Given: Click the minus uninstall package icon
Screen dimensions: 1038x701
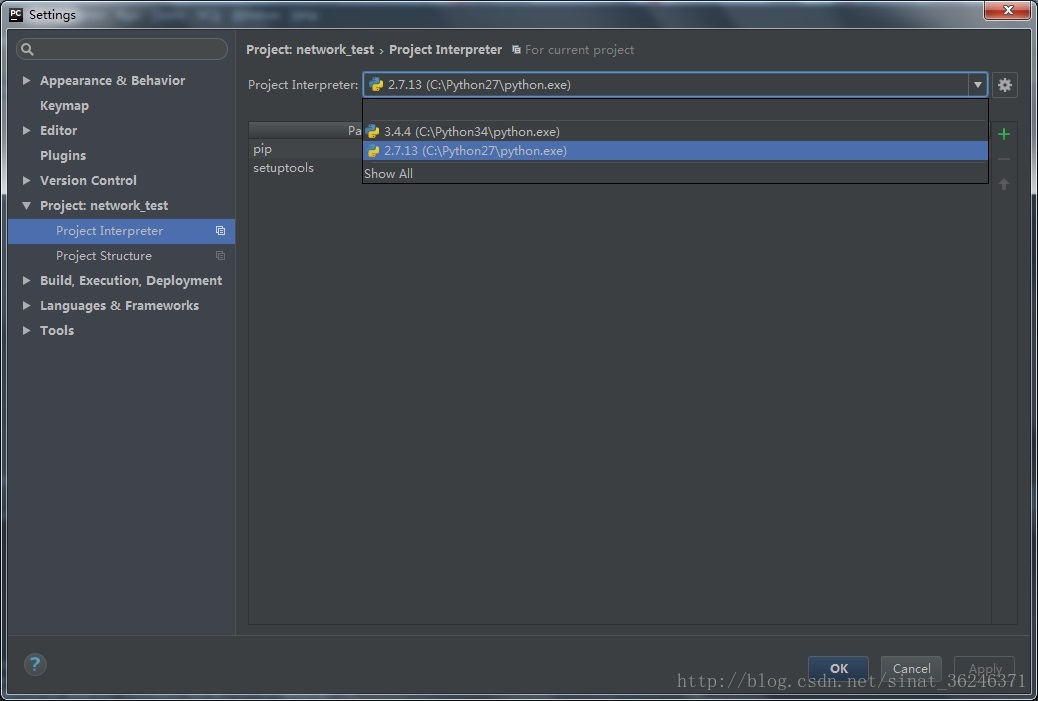Looking at the screenshot, I should pos(1004,160).
